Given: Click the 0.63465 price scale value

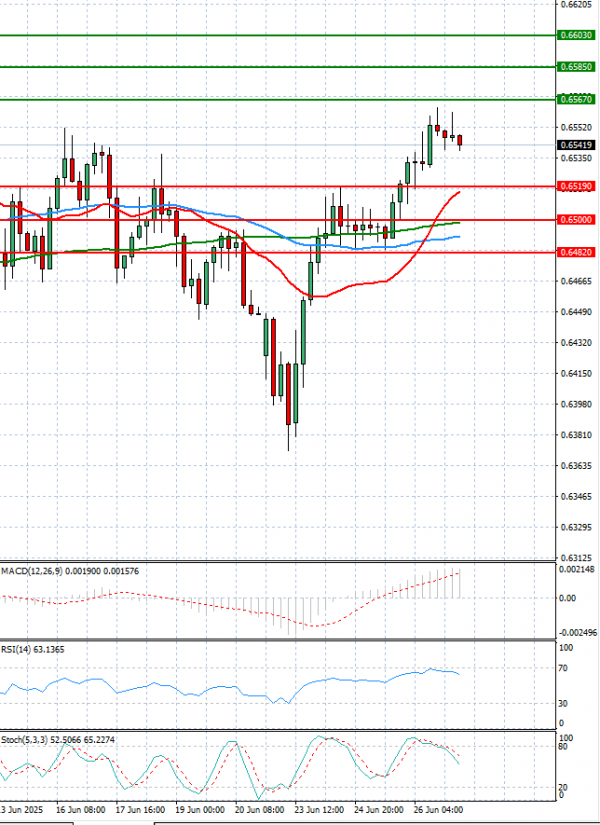Looking at the screenshot, I should (576, 497).
